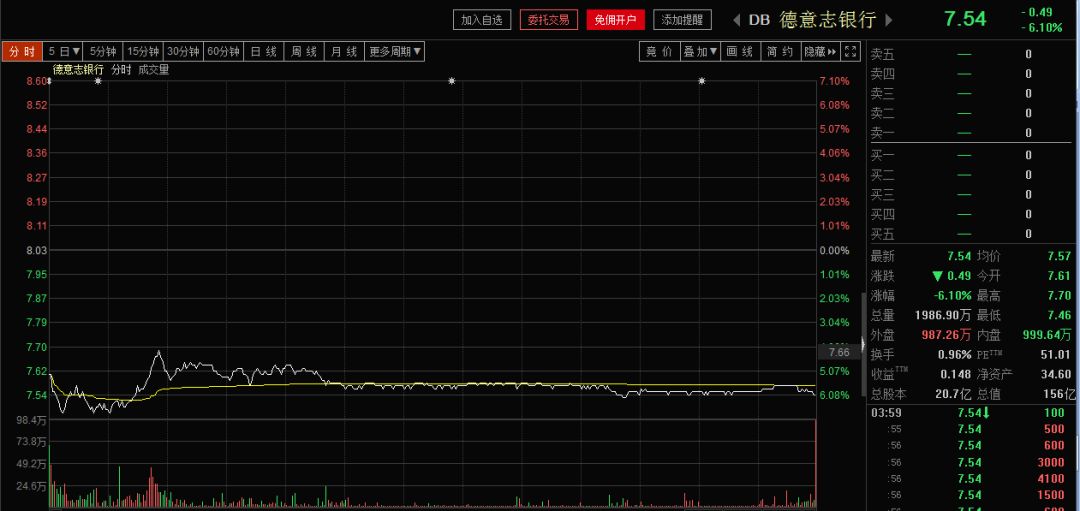
Task: Click the large 7.54 price in header
Action: tap(965, 19)
